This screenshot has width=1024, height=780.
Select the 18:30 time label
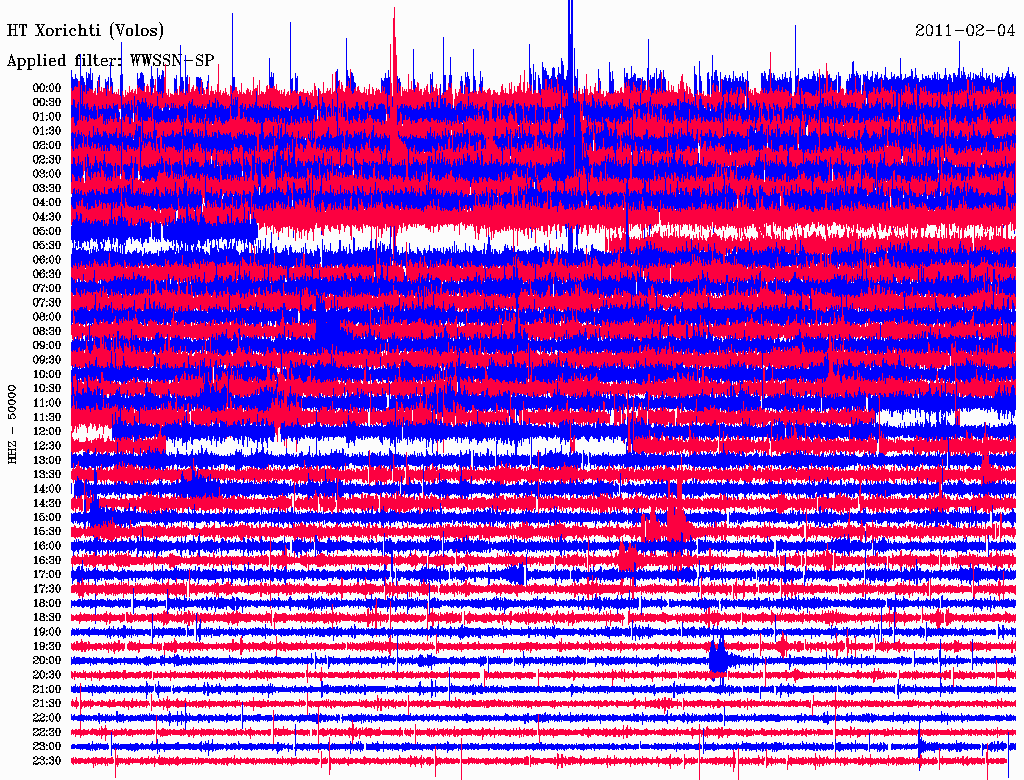pos(47,617)
